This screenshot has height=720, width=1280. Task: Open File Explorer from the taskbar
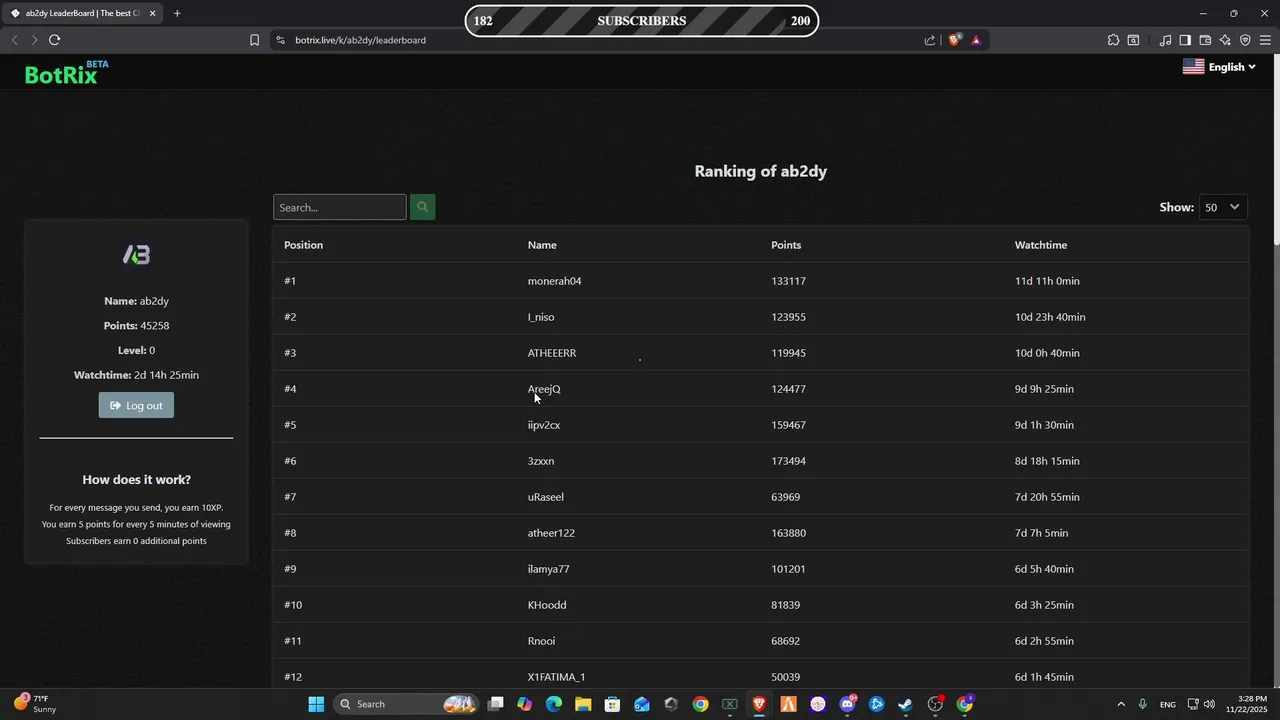point(583,704)
